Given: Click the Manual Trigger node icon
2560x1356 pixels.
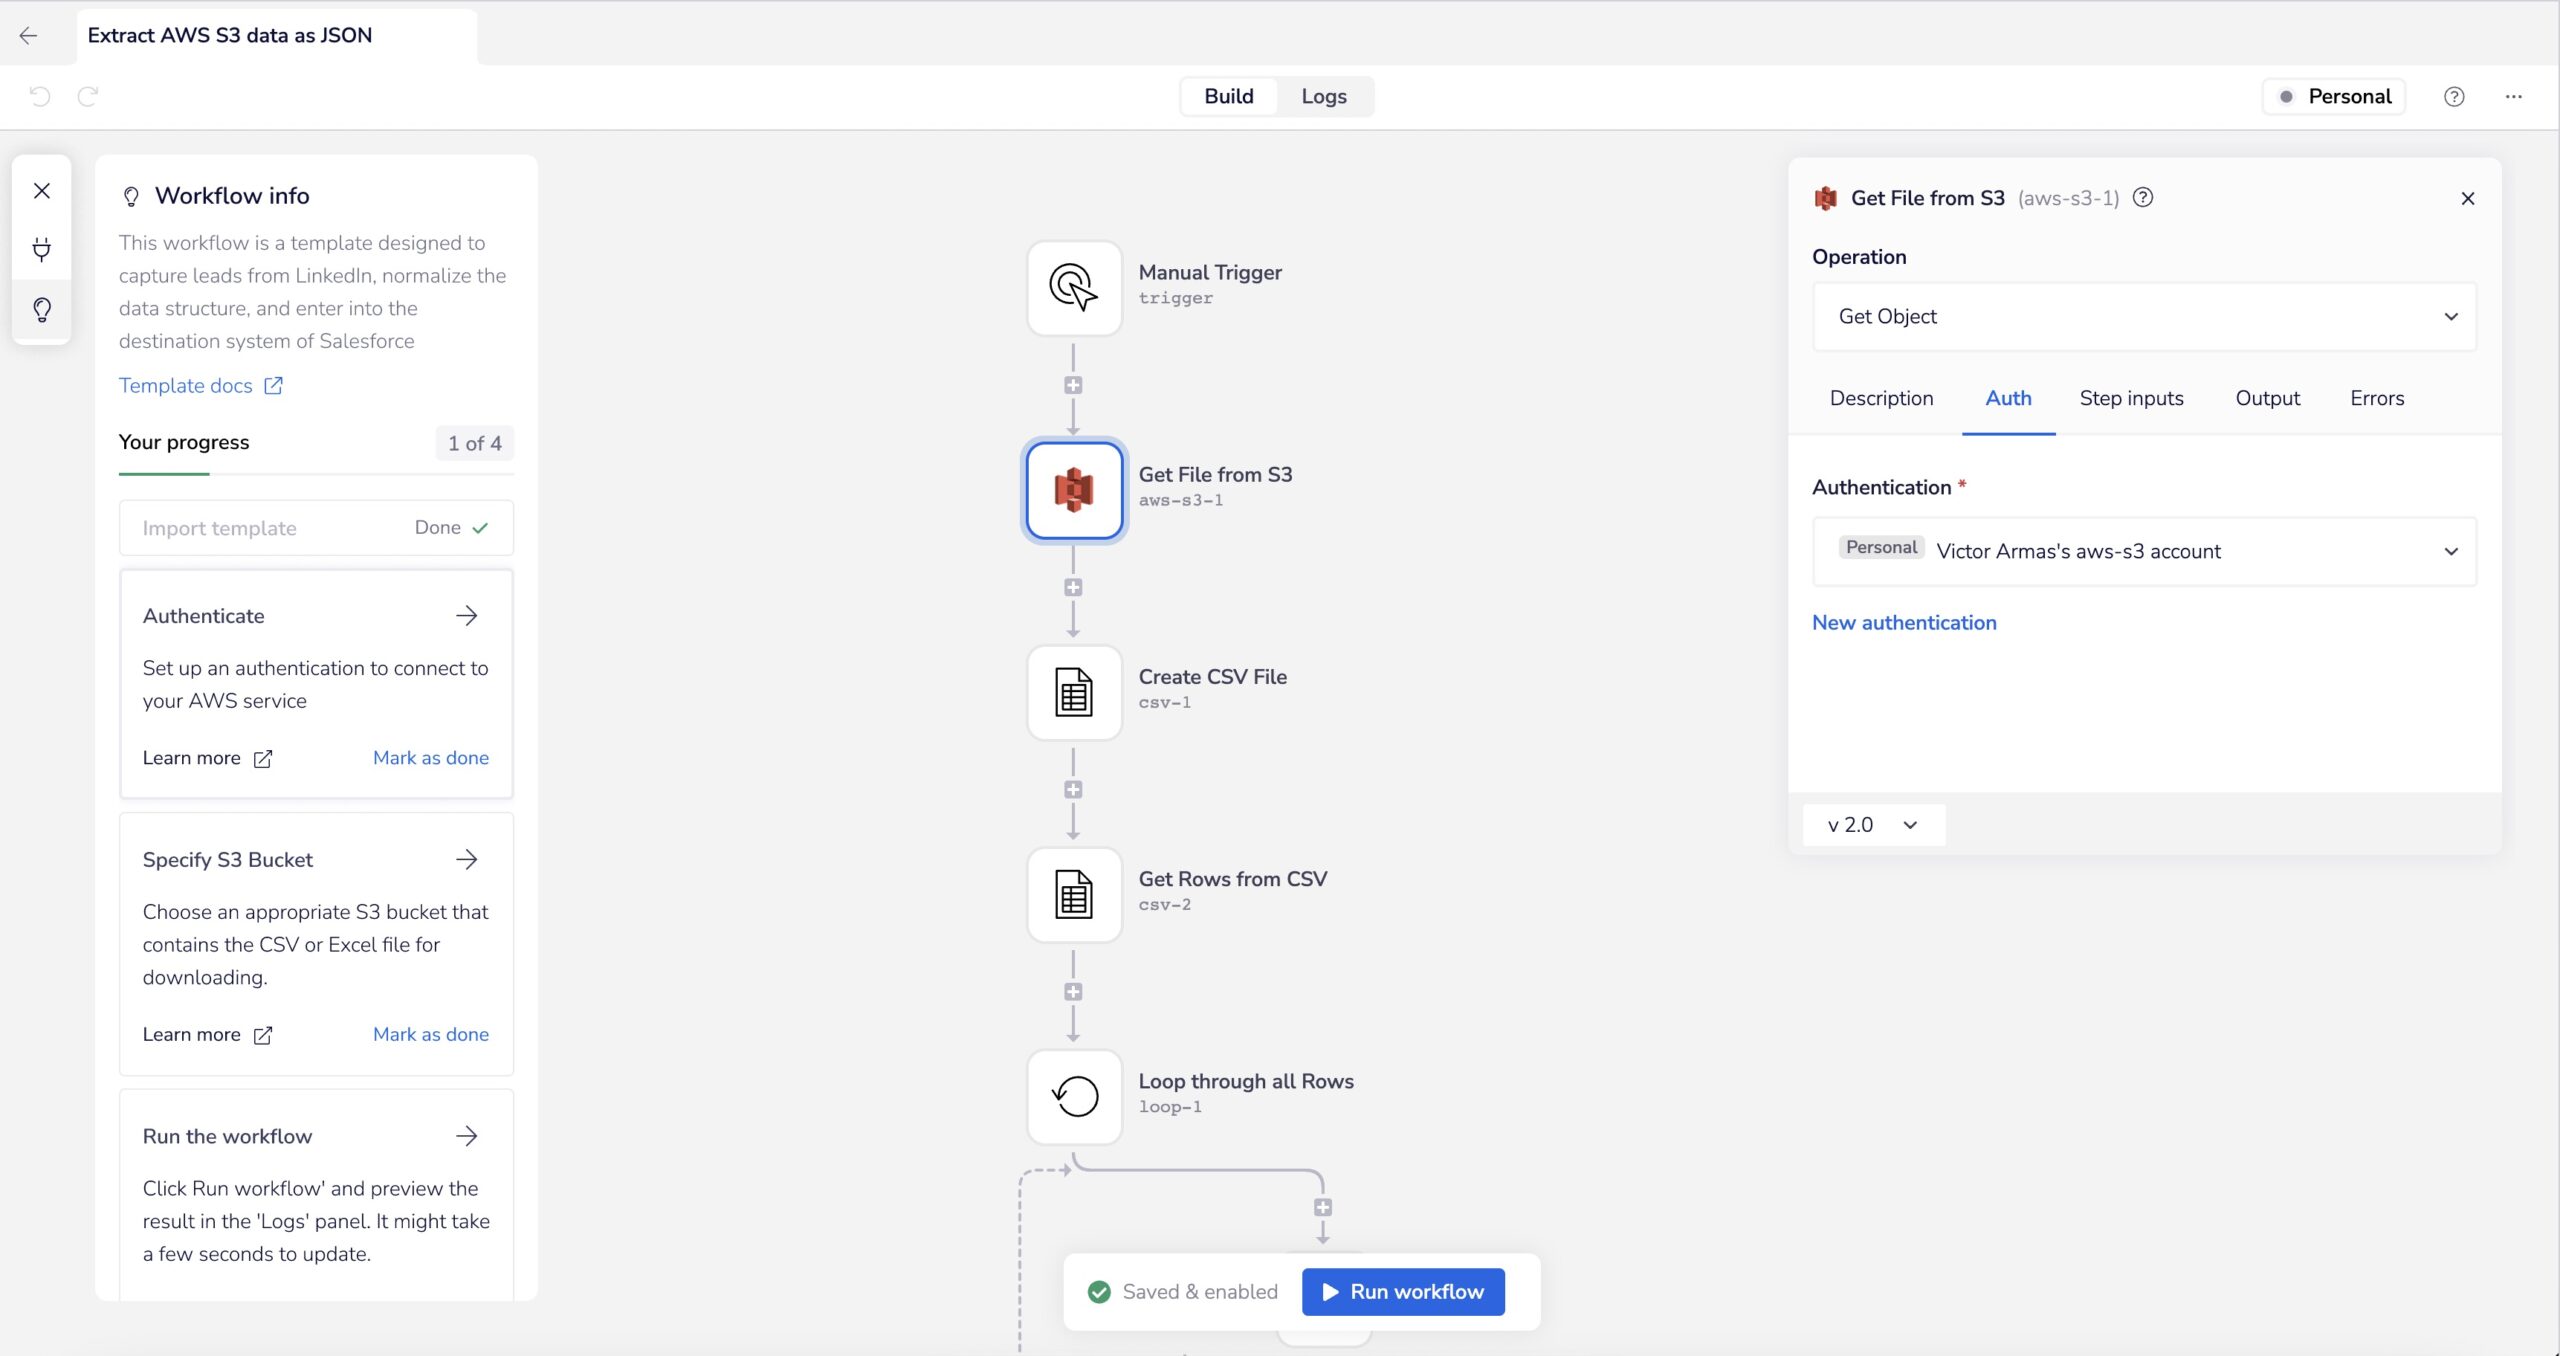Looking at the screenshot, I should click(x=1074, y=288).
